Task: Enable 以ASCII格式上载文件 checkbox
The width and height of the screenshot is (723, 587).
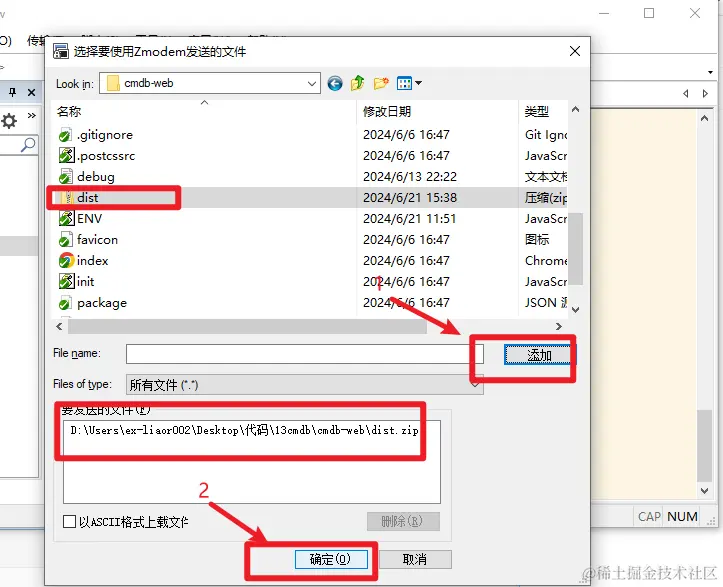Action: (69, 522)
